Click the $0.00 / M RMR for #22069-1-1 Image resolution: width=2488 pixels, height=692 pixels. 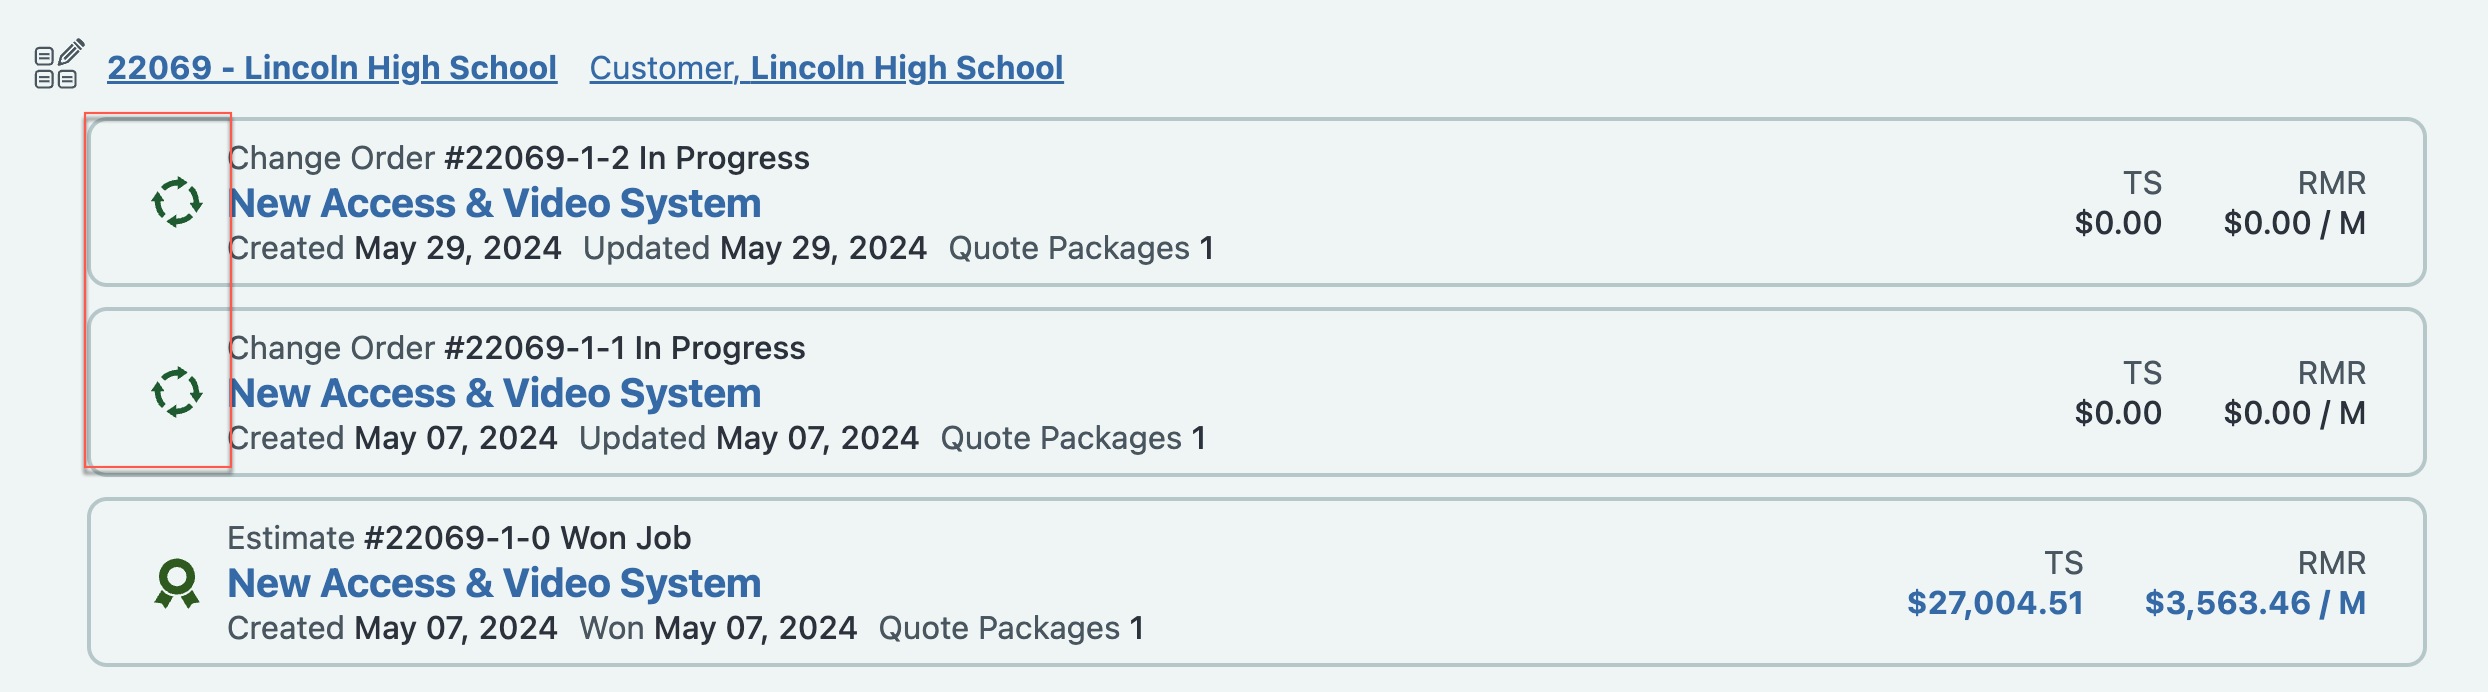(x=2295, y=413)
